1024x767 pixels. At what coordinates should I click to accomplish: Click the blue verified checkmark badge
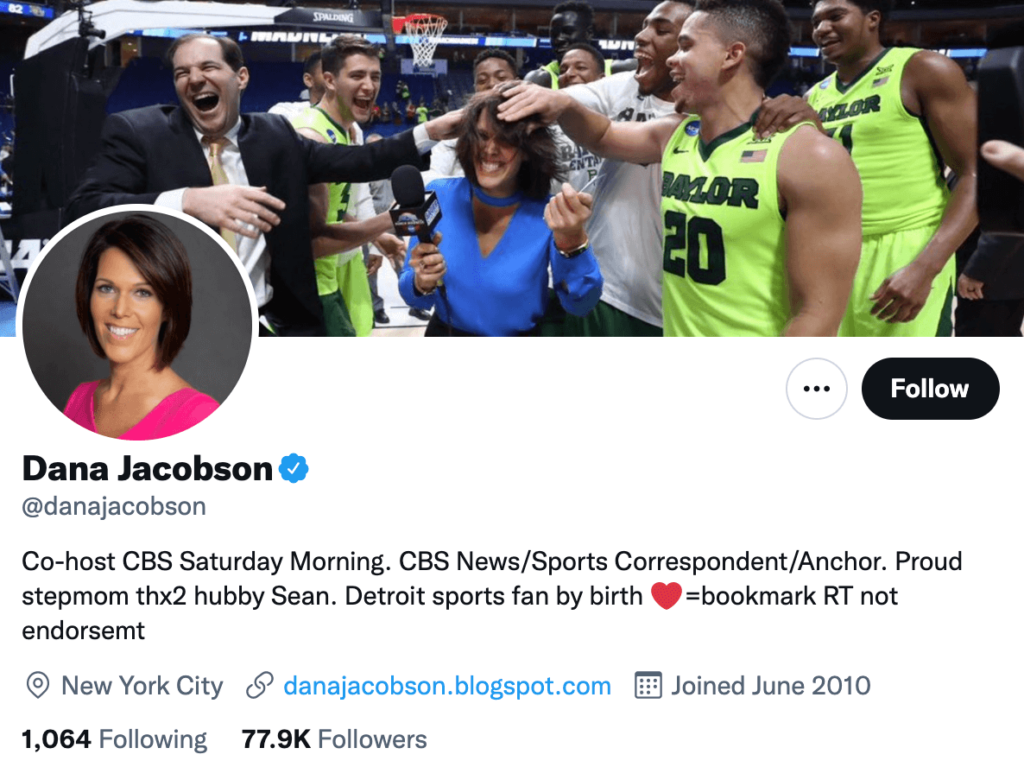[x=294, y=468]
